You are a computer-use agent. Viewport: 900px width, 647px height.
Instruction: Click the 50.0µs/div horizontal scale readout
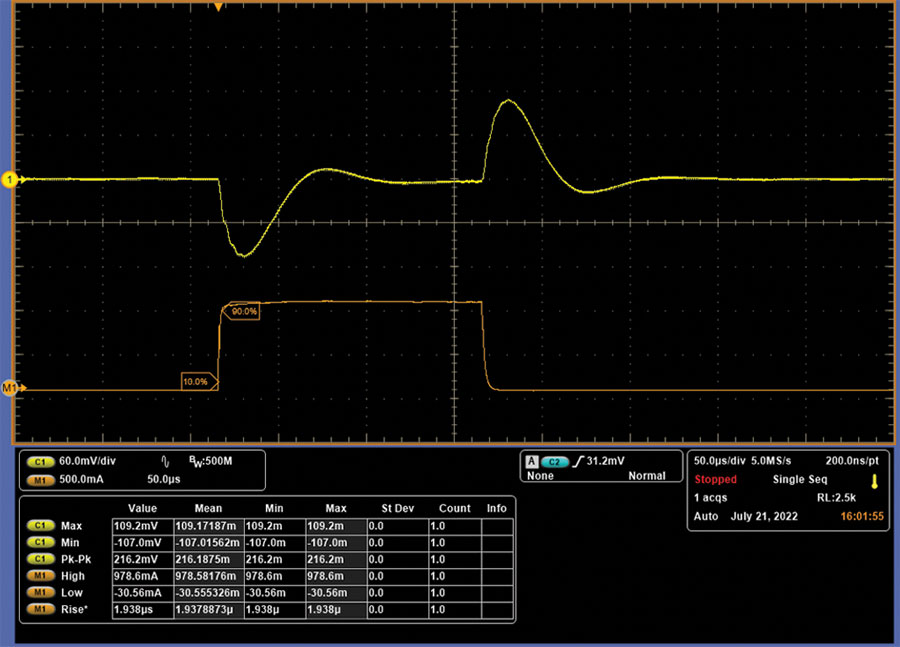[x=720, y=461]
